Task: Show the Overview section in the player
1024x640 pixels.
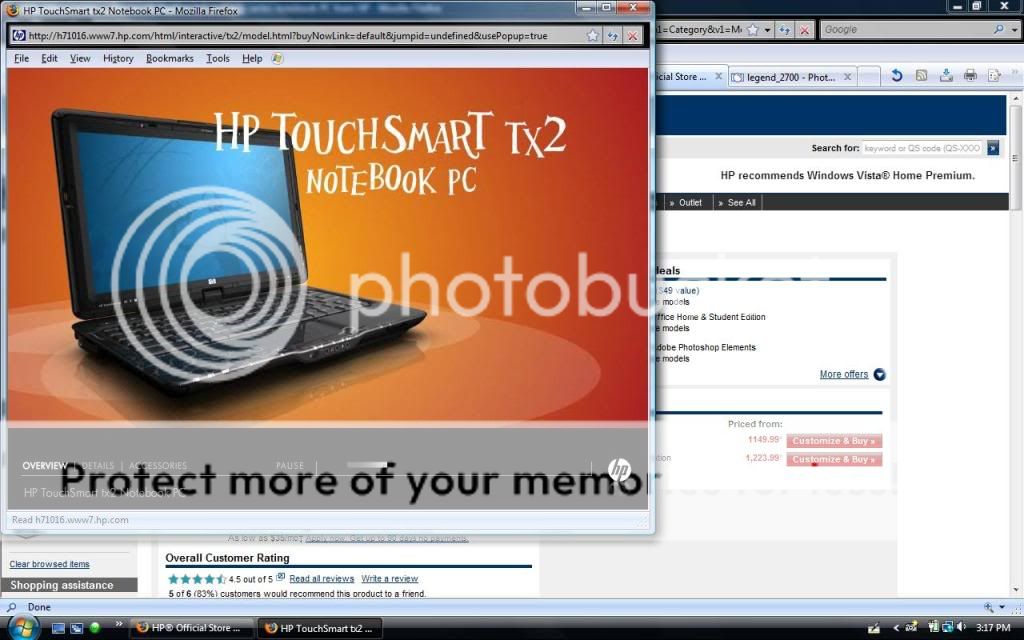Action: pyautogui.click(x=45, y=466)
